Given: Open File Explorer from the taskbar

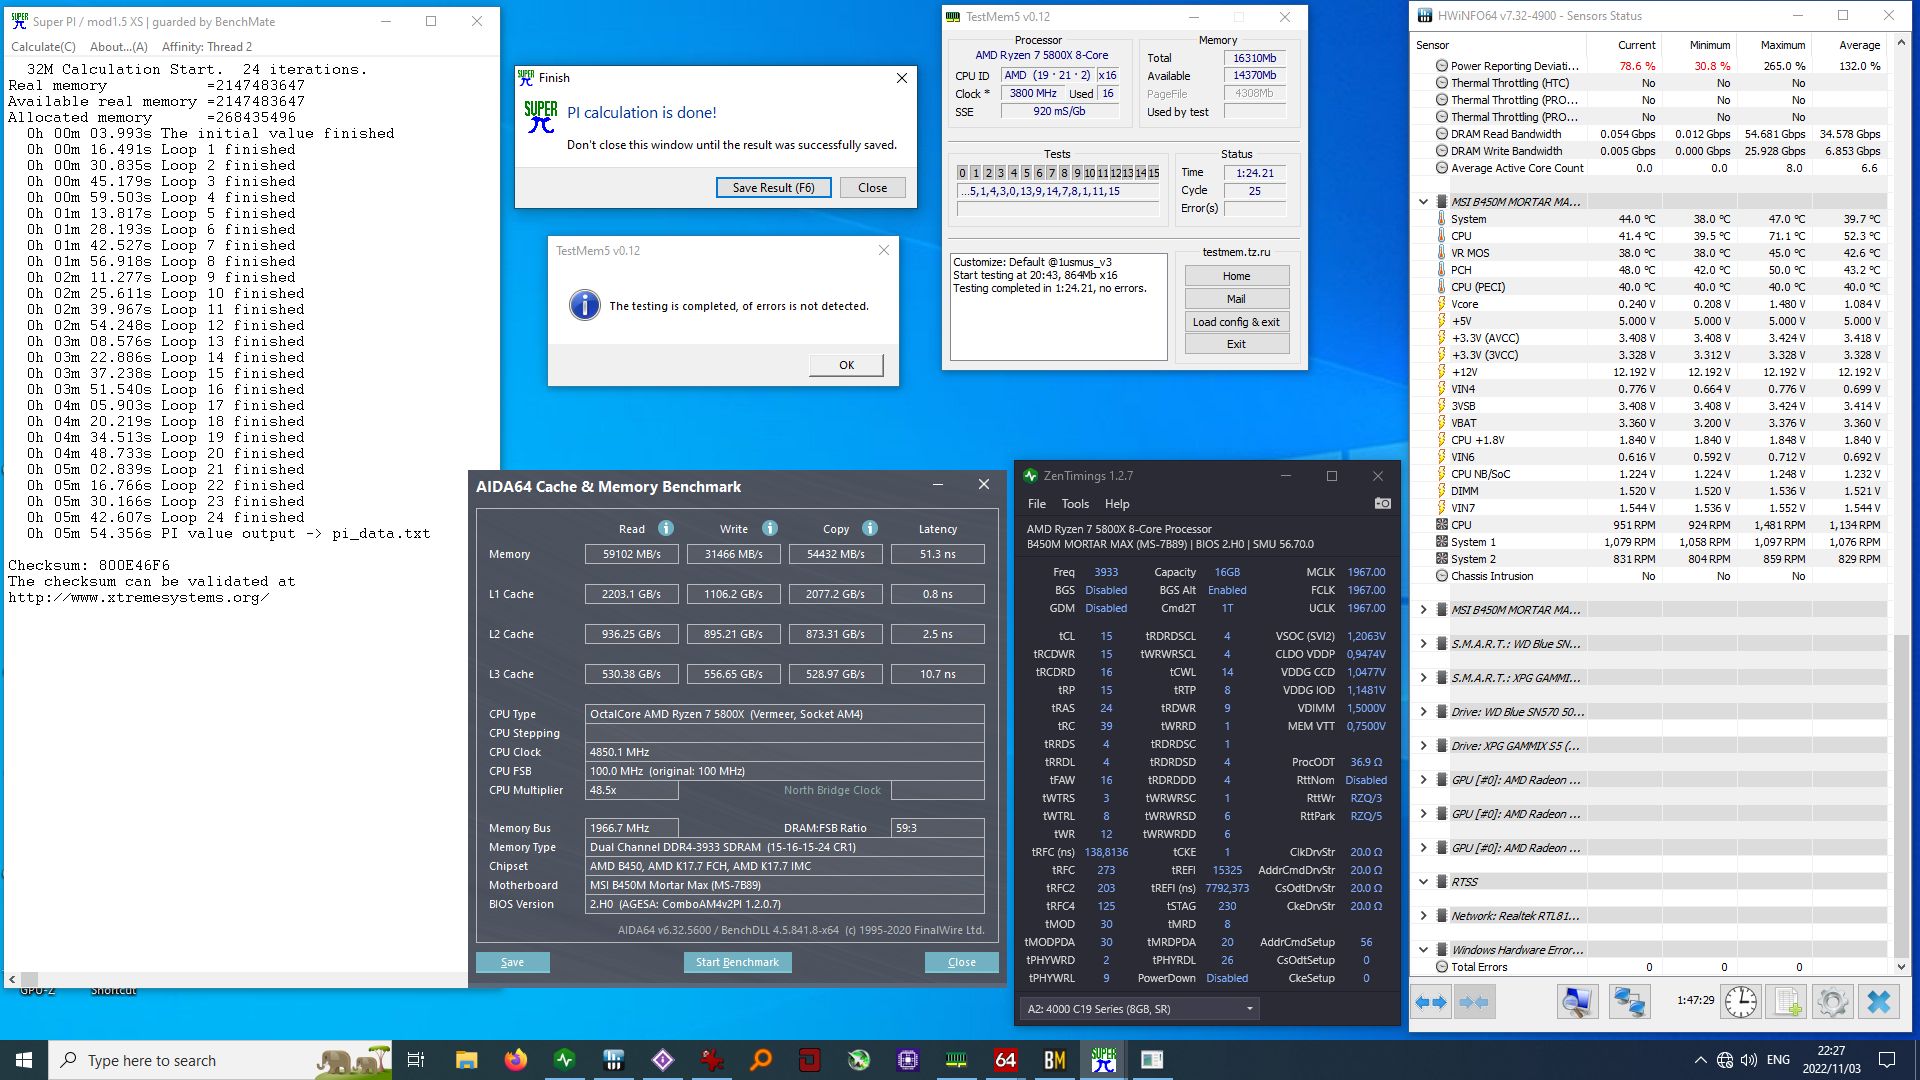Looking at the screenshot, I should [x=466, y=1060].
